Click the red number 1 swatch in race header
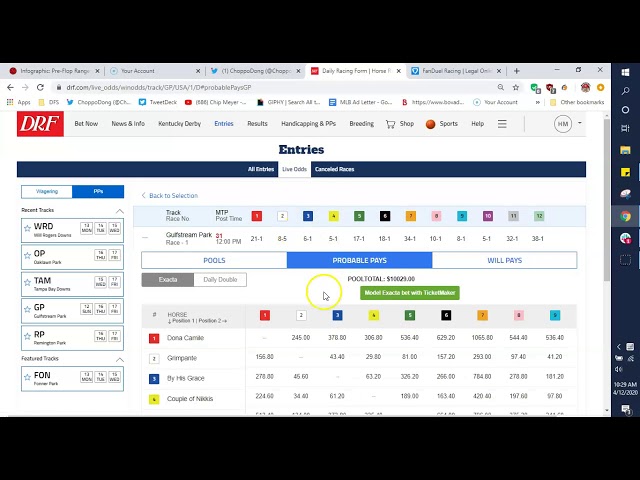The width and height of the screenshot is (640, 480). [256, 216]
